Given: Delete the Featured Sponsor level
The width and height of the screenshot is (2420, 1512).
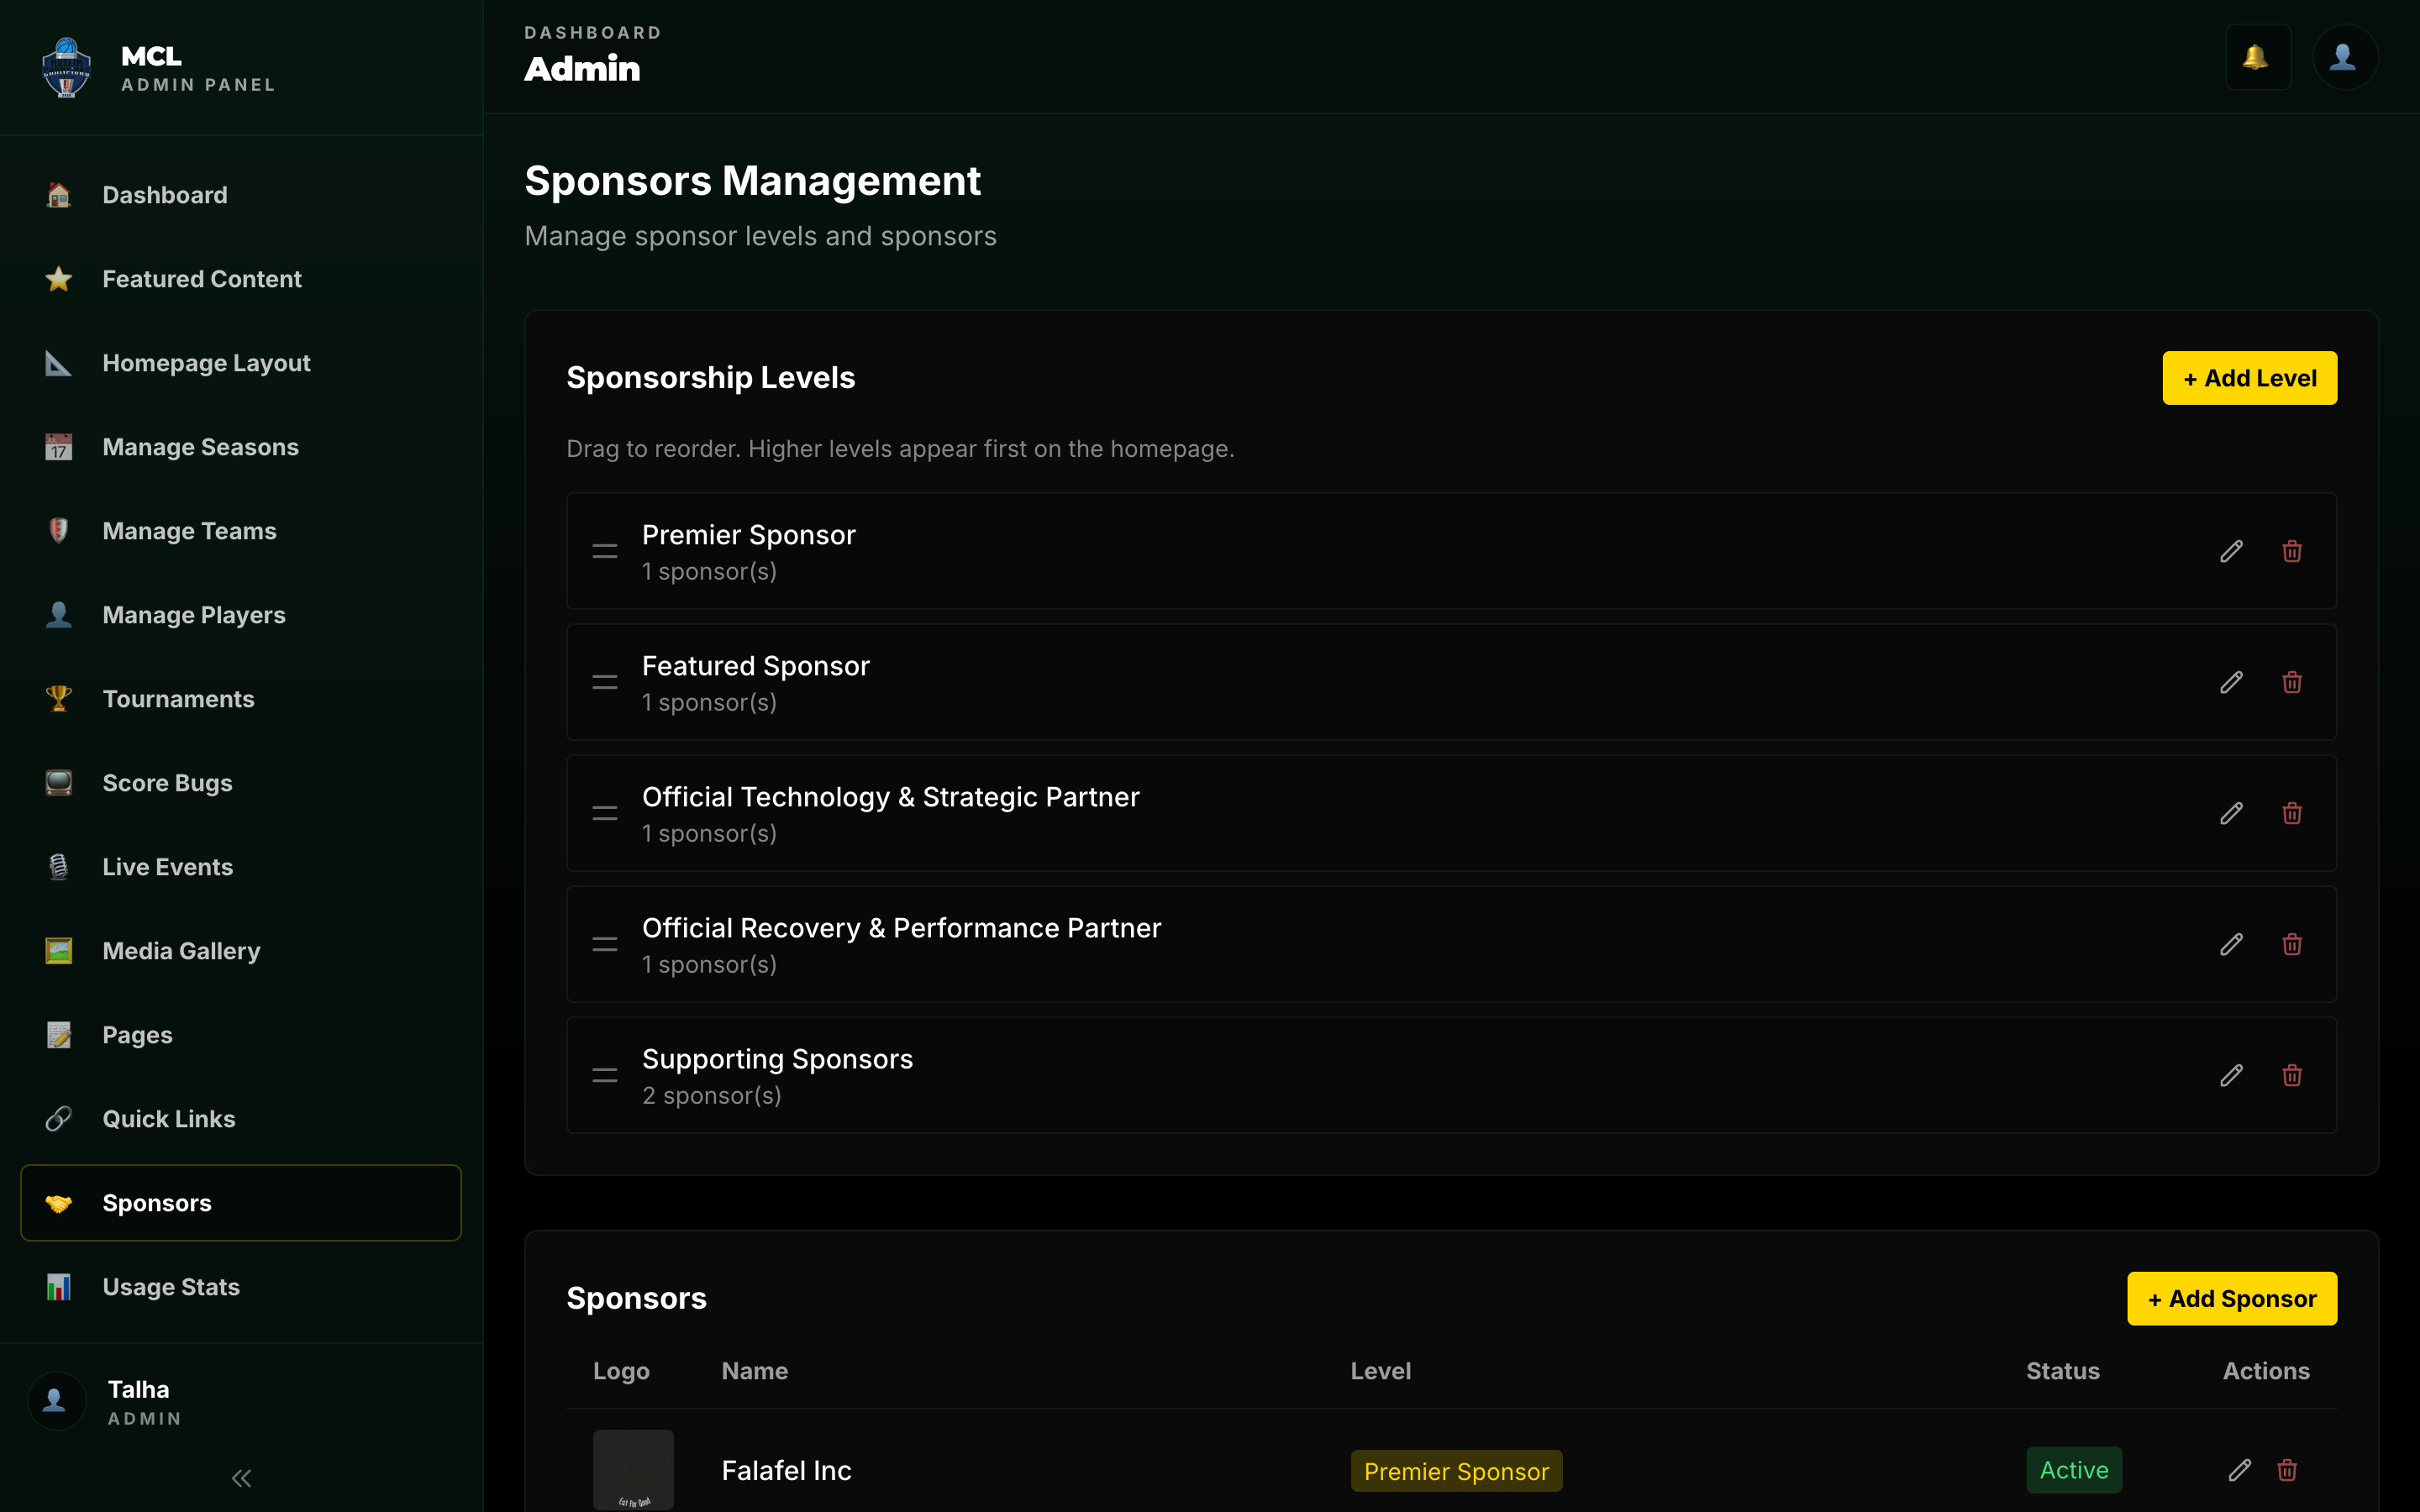Looking at the screenshot, I should pos(2292,681).
